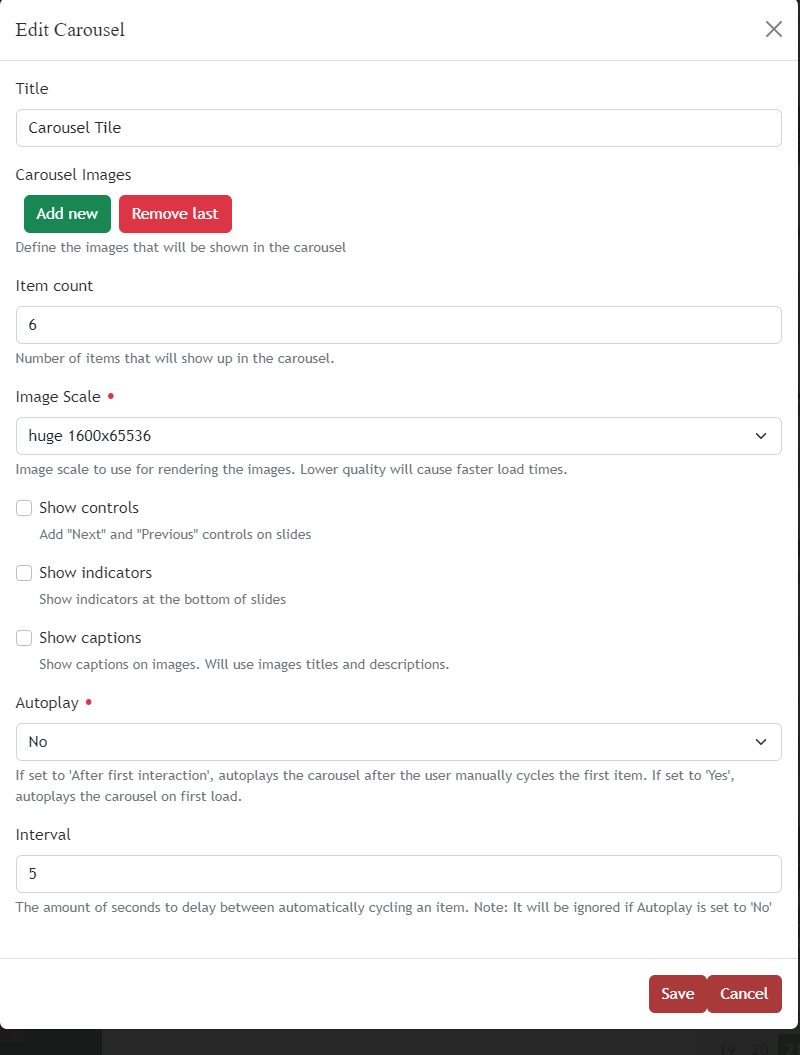The height and width of the screenshot is (1055, 800).
Task: Click the 'Show captions' label text
Action: pos(90,638)
